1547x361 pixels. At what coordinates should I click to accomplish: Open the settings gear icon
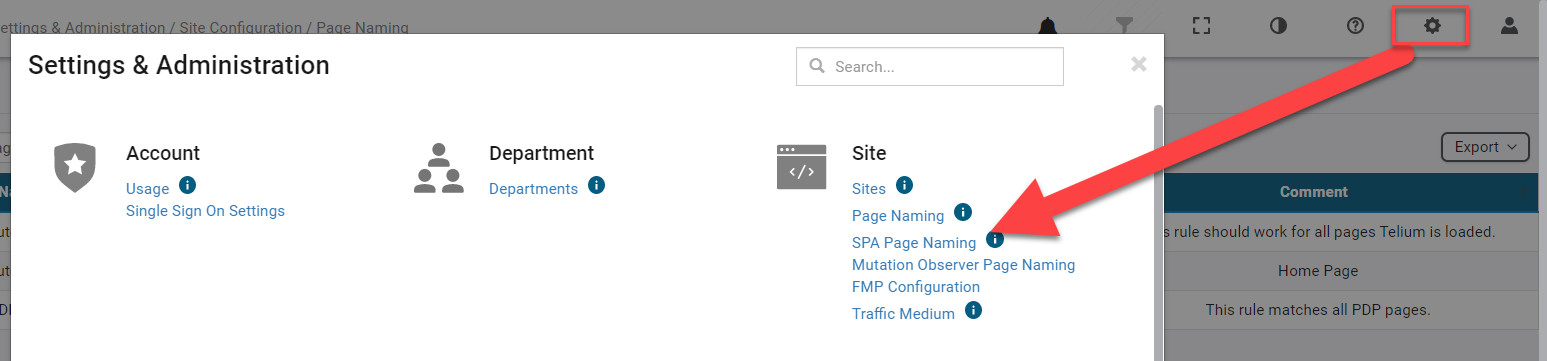click(x=1432, y=26)
